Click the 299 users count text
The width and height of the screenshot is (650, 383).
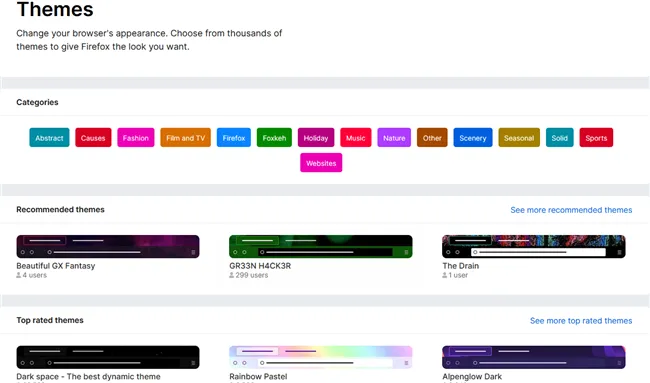pyautogui.click(x=252, y=275)
